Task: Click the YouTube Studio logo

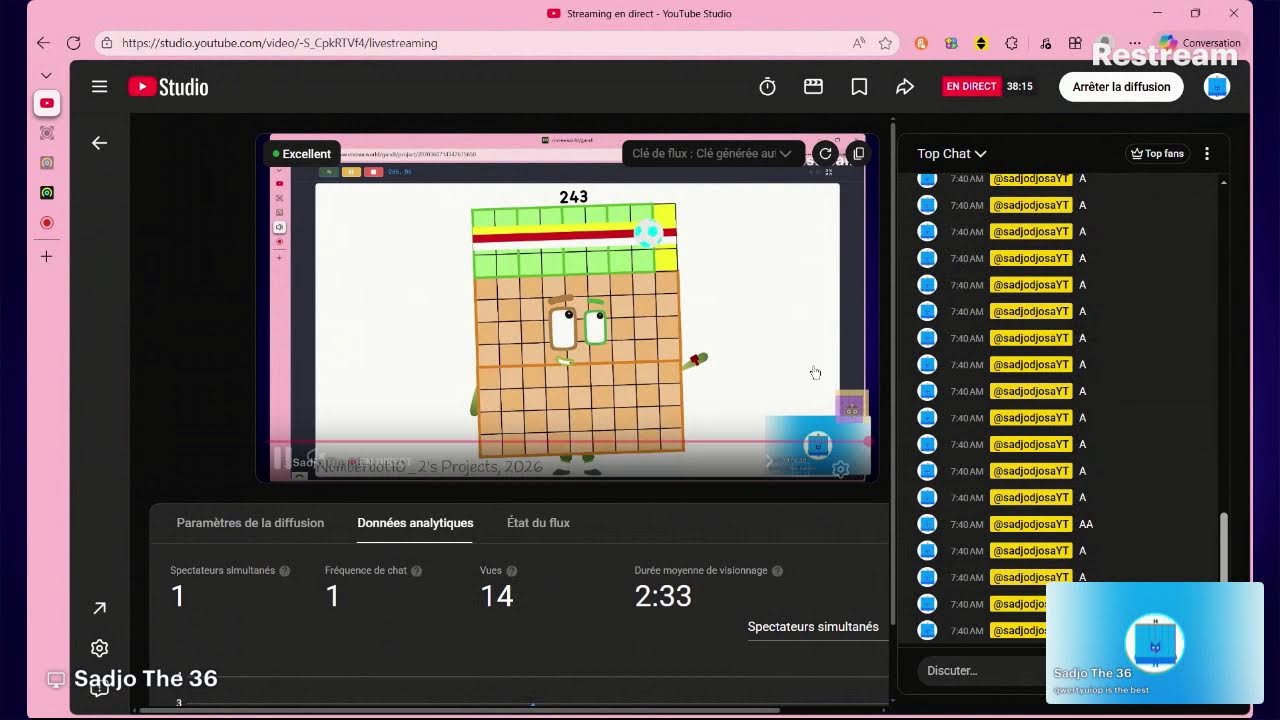Action: [x=168, y=87]
